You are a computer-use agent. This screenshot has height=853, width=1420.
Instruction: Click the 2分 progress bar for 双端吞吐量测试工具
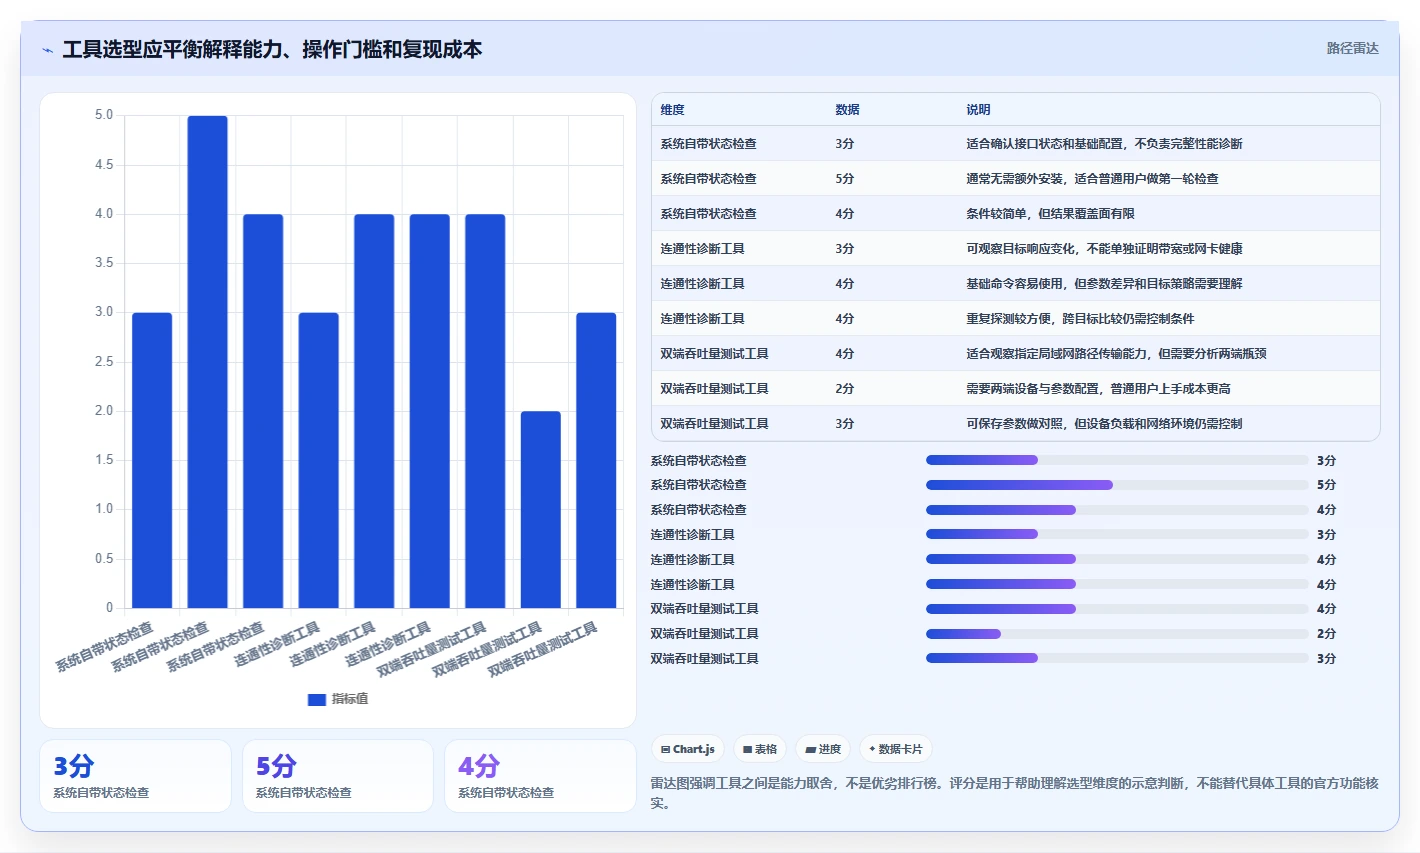point(1117,634)
